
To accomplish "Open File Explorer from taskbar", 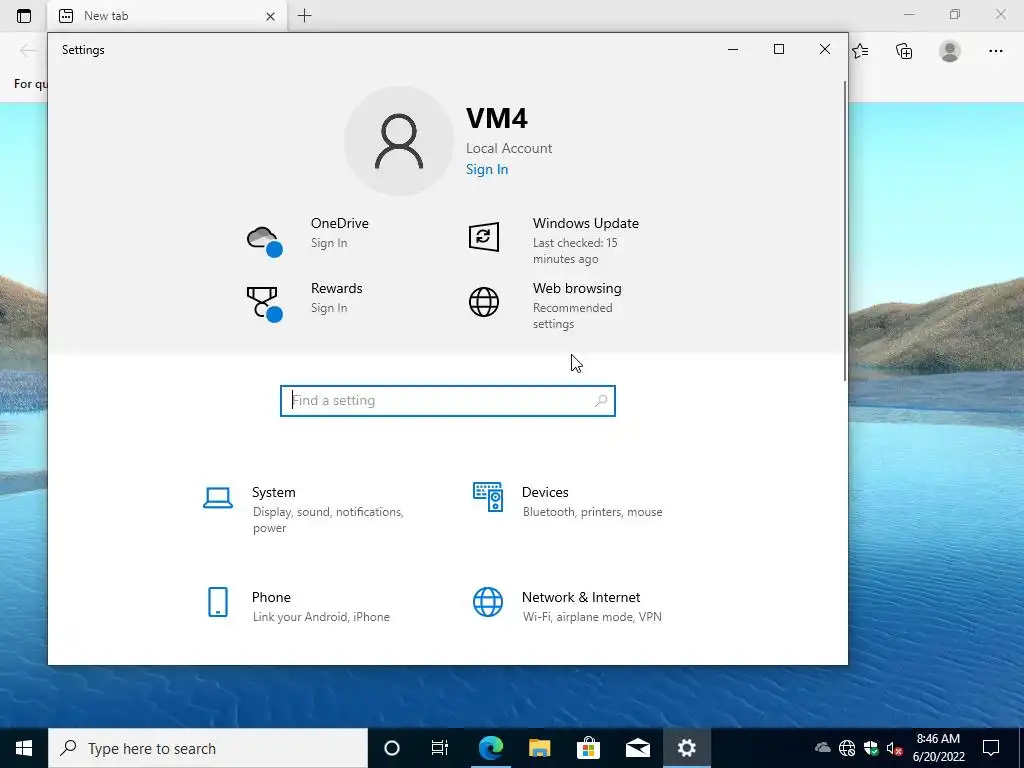I will [x=539, y=748].
